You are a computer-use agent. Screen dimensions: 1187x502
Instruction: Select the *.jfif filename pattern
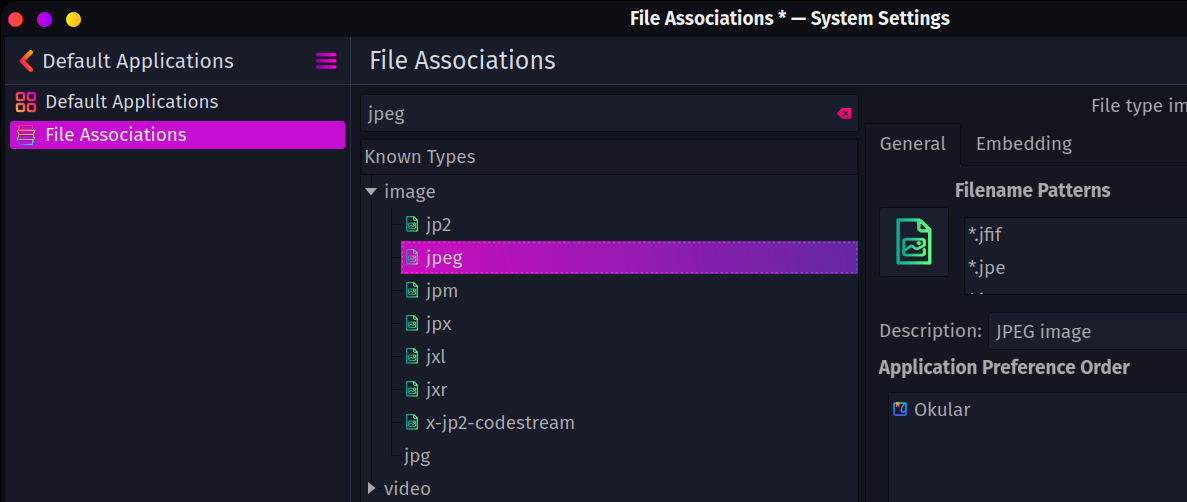point(986,236)
